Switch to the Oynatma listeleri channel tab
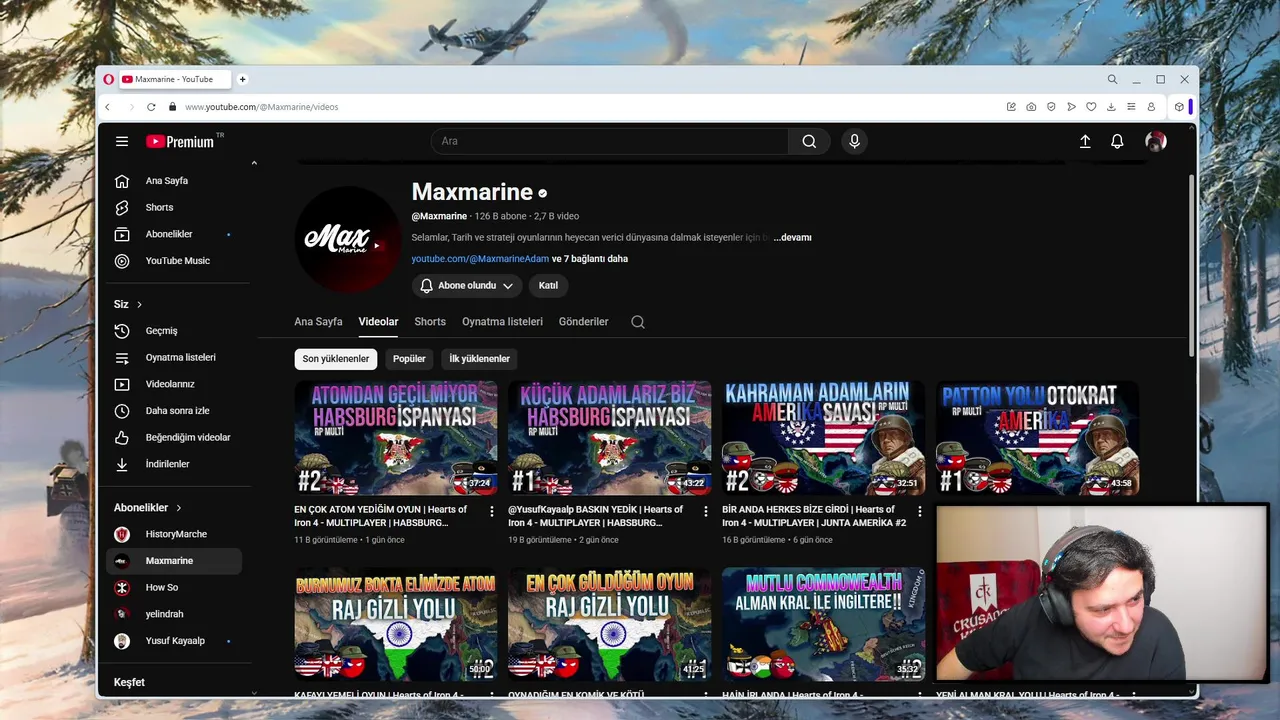The width and height of the screenshot is (1280, 720). click(x=502, y=322)
